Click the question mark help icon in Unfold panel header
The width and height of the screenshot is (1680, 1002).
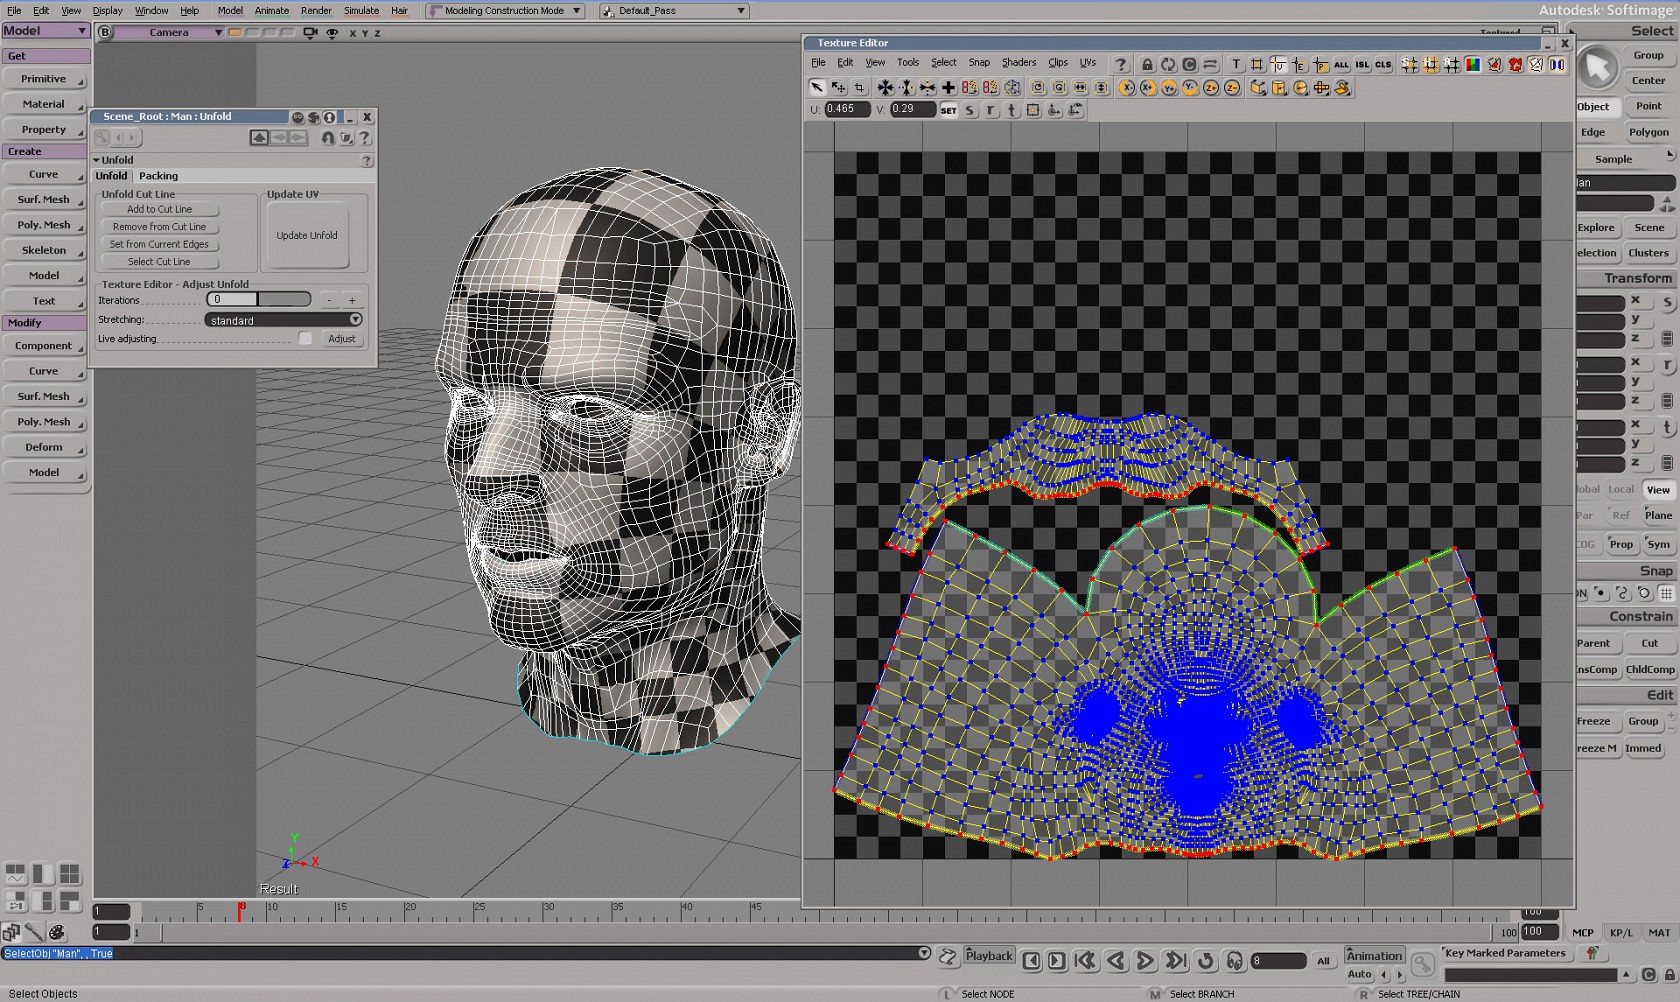(365, 137)
